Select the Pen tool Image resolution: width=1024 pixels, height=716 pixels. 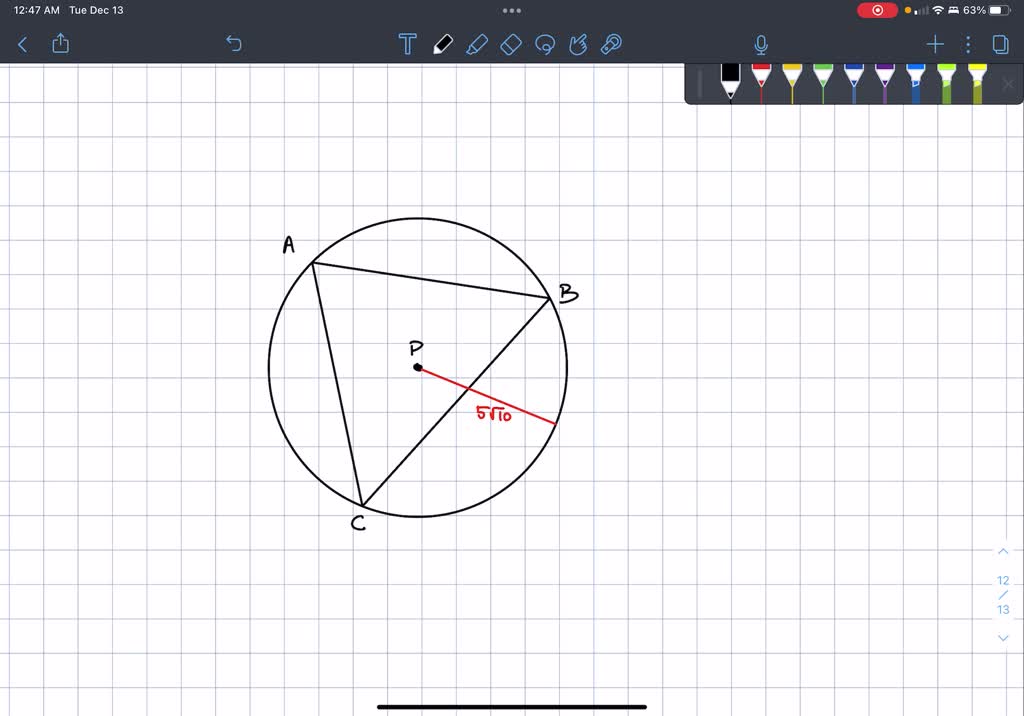[443, 44]
